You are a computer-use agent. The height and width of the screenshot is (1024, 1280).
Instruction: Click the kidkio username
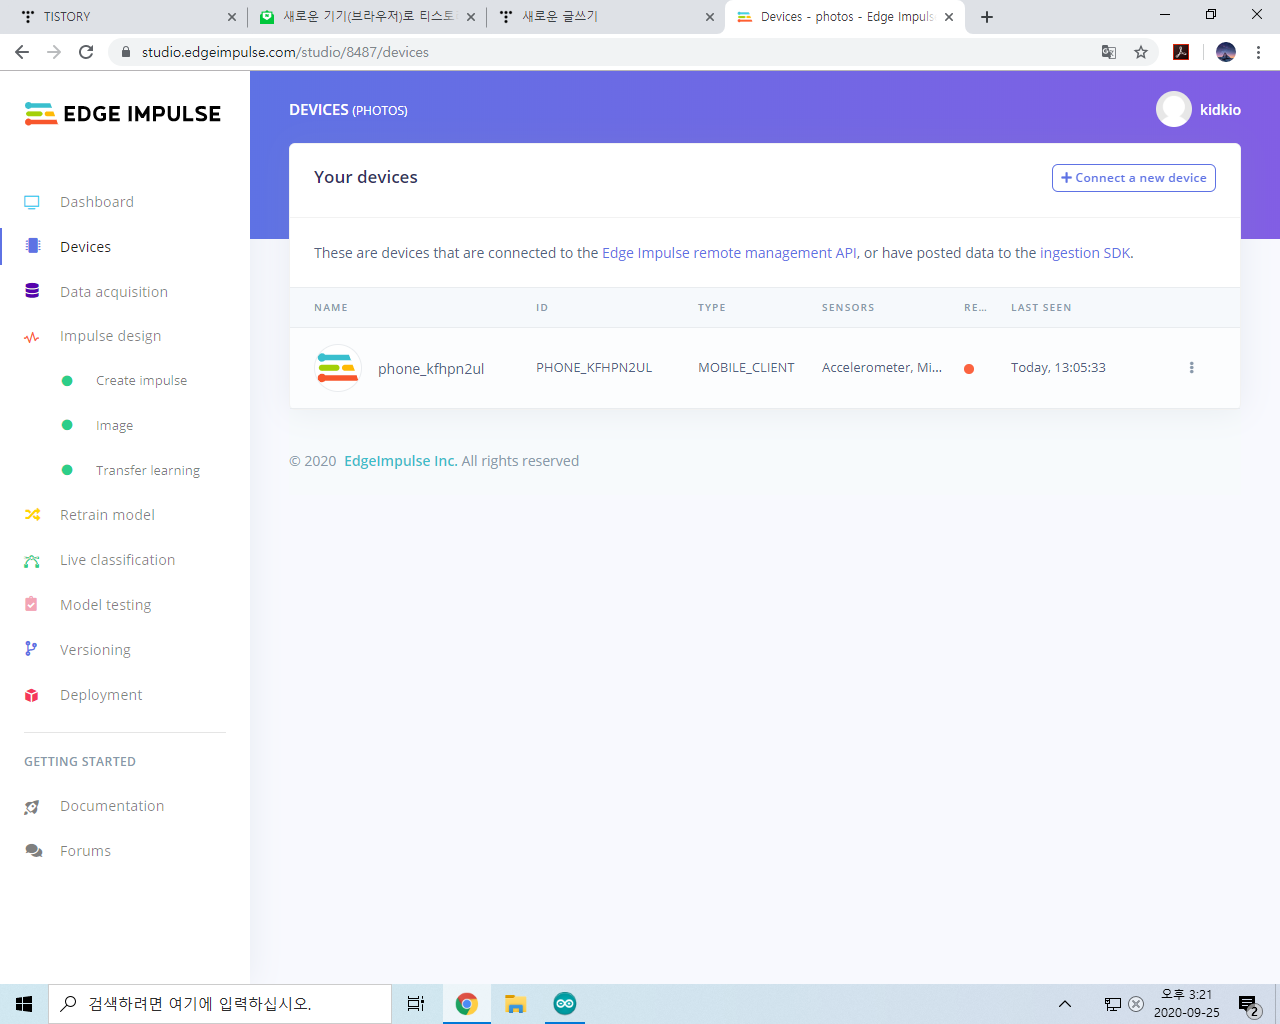(1220, 110)
